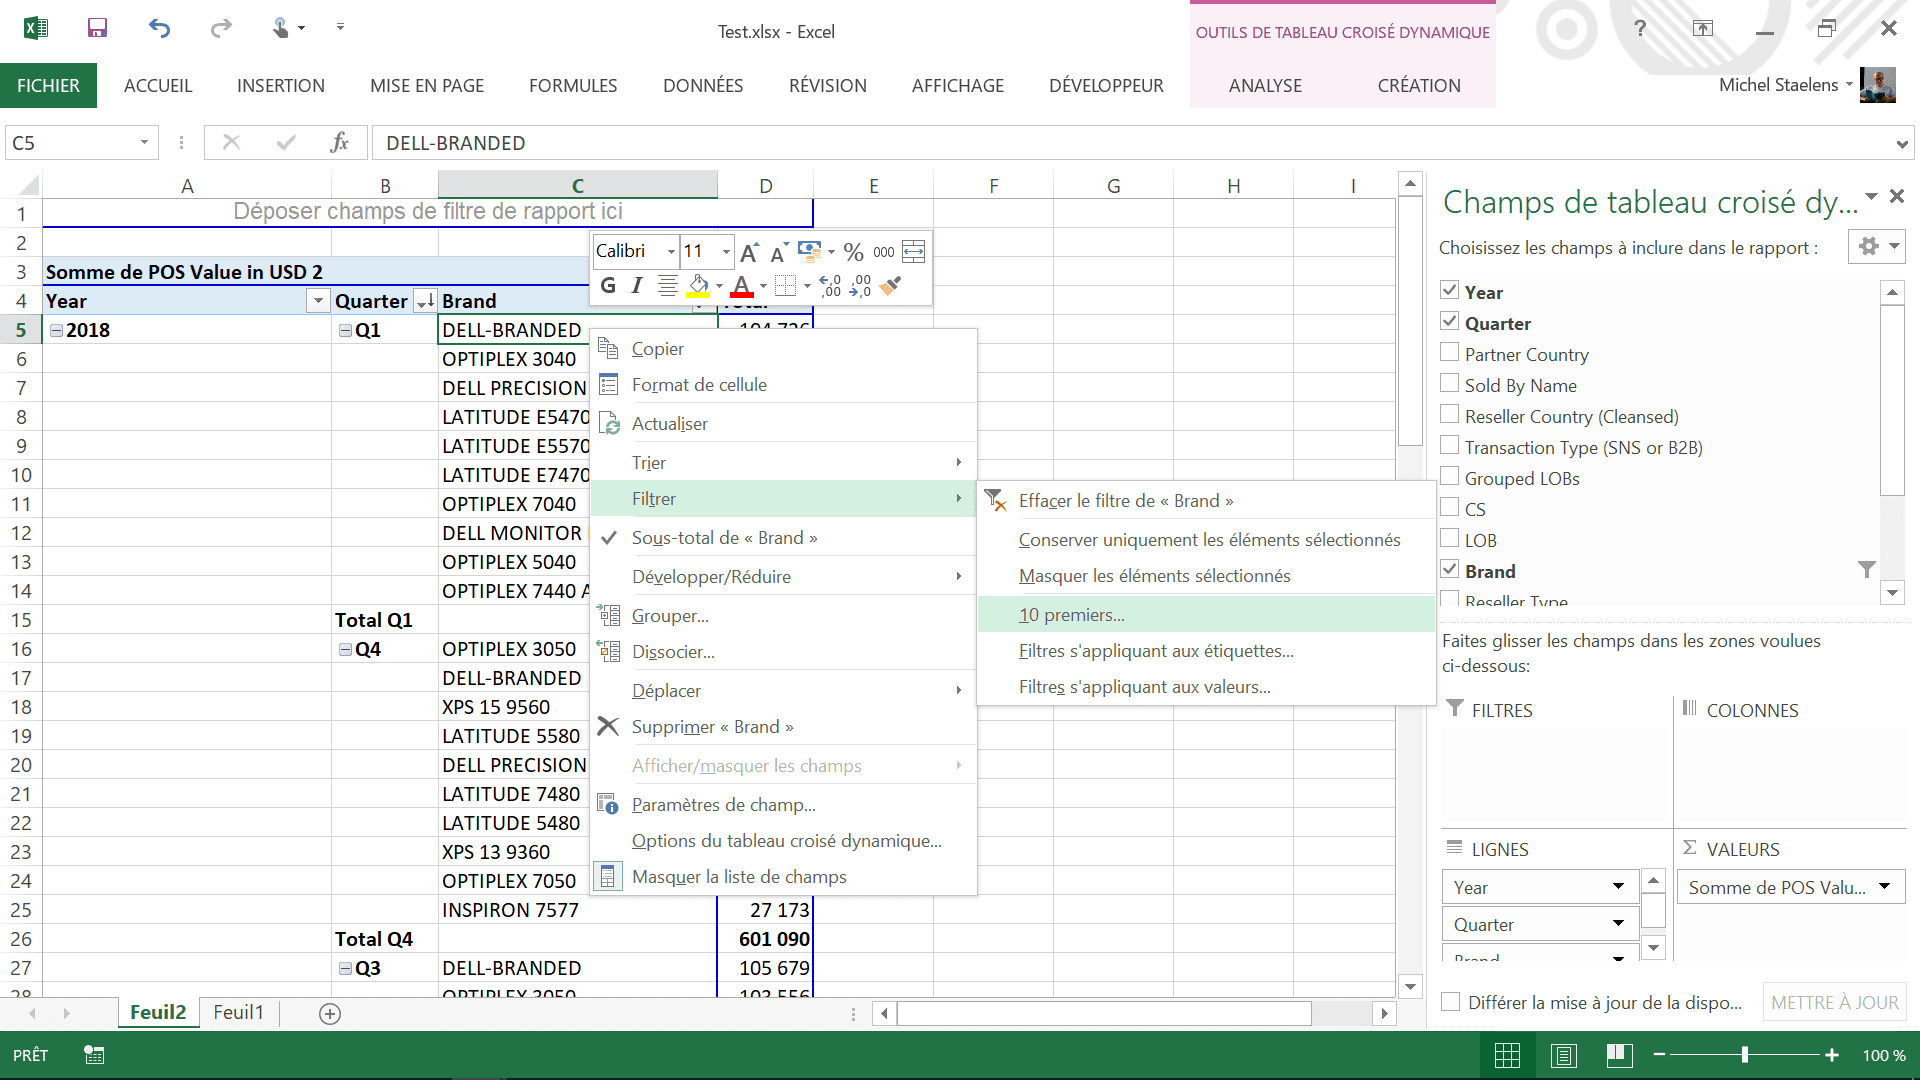Uncheck the Brand field checkbox

1449,569
